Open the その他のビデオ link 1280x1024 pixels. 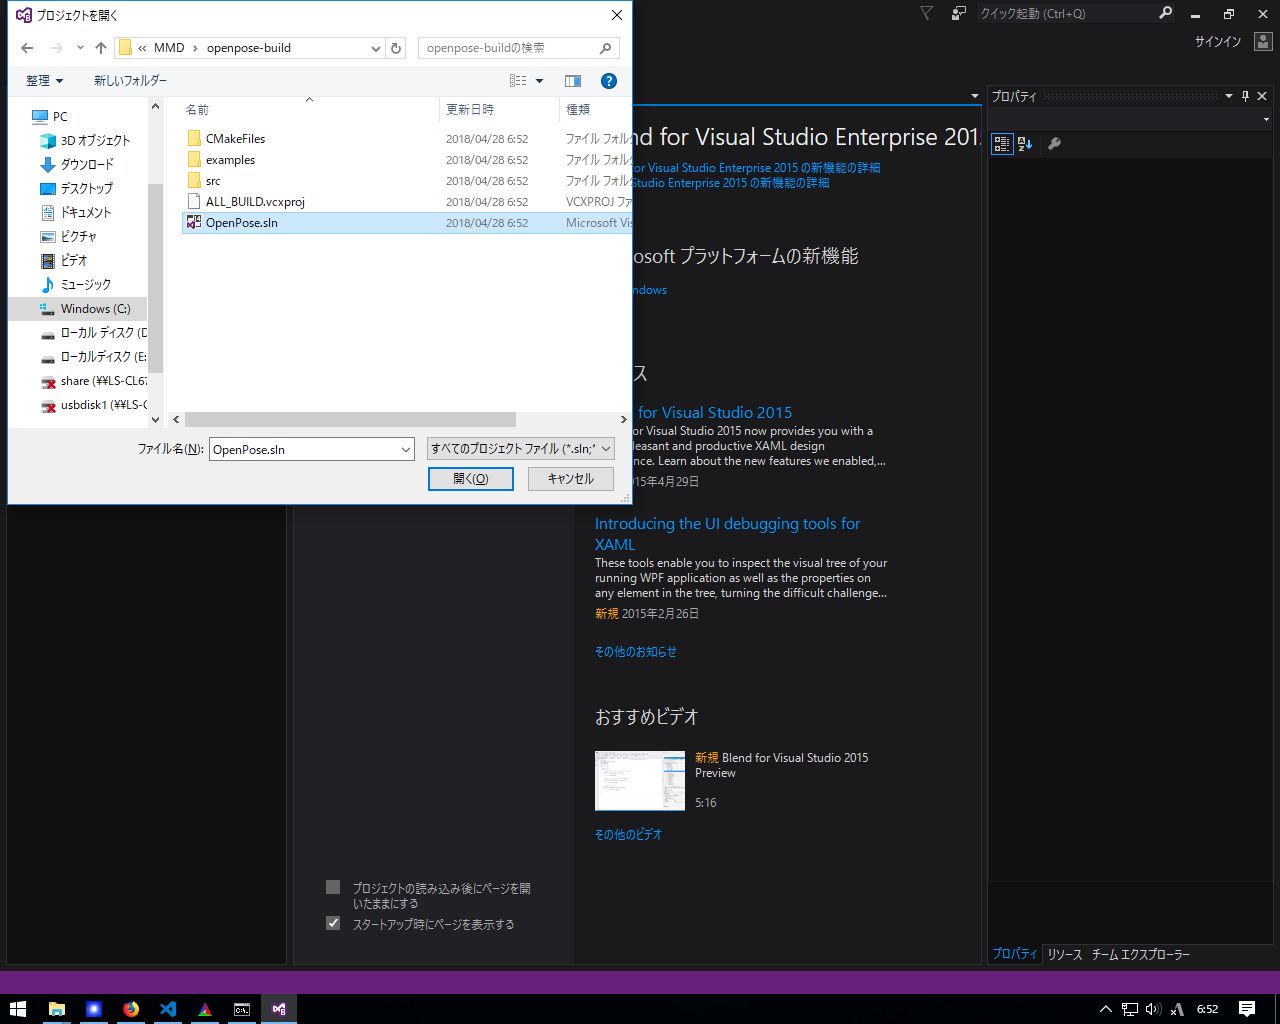[629, 833]
